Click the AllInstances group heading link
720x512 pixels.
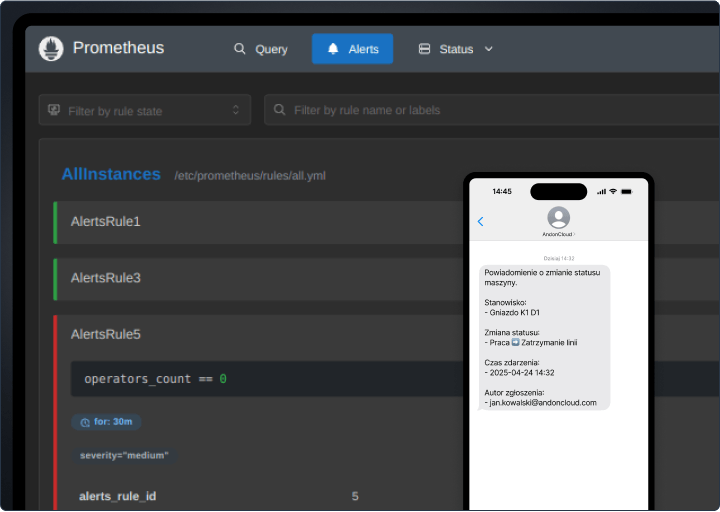pyautogui.click(x=111, y=174)
